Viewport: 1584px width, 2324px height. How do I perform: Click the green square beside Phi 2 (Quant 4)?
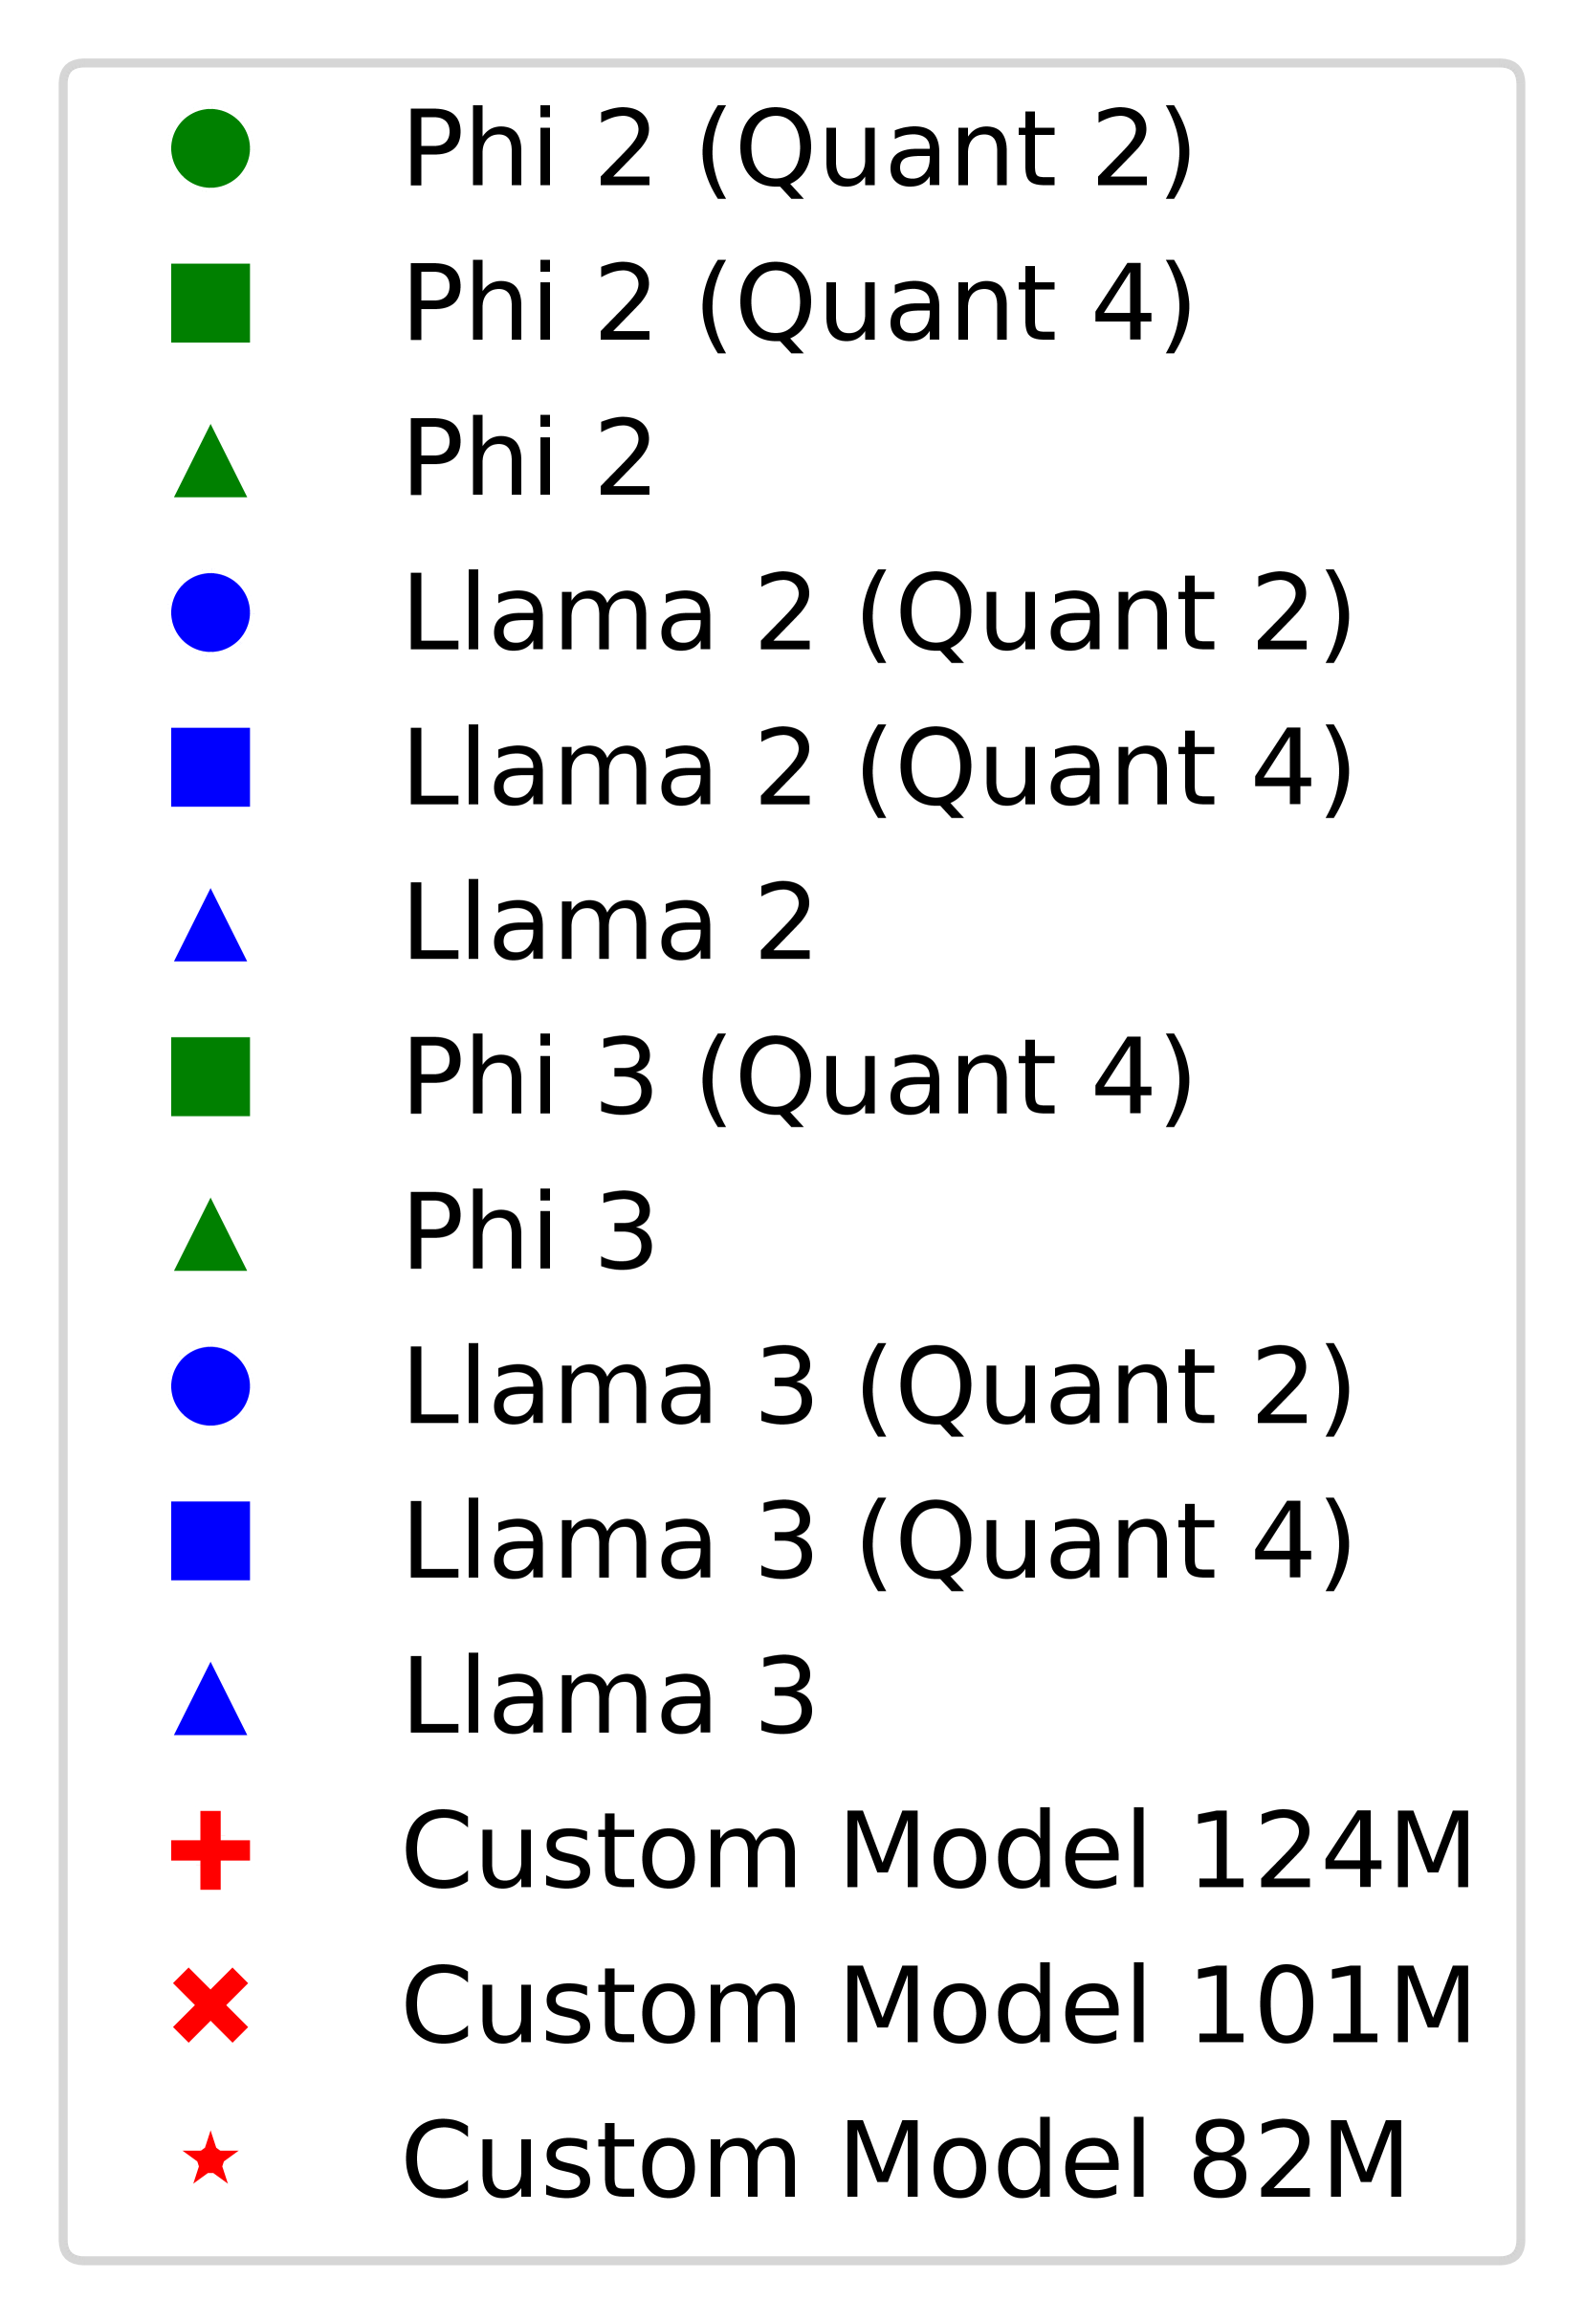[210, 303]
